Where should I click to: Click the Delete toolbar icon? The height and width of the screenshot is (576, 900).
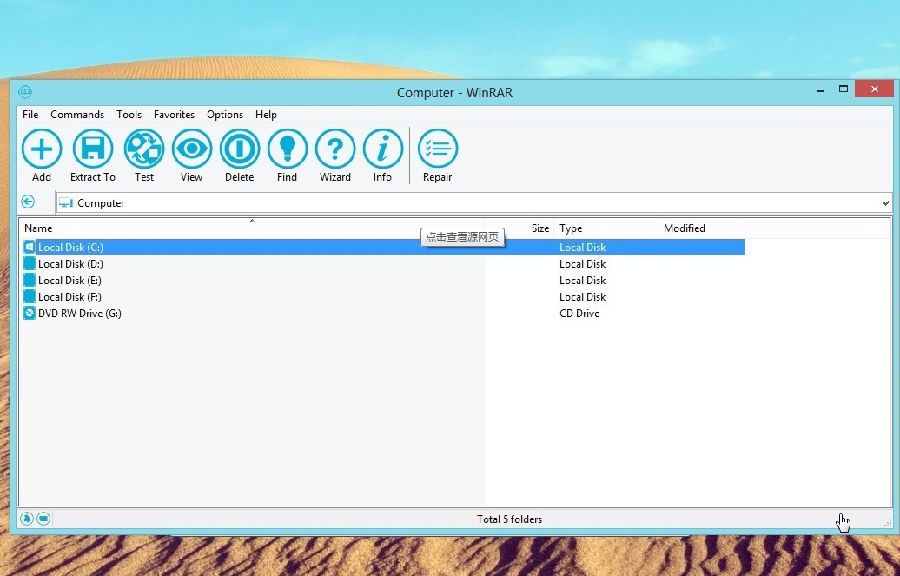(x=240, y=149)
